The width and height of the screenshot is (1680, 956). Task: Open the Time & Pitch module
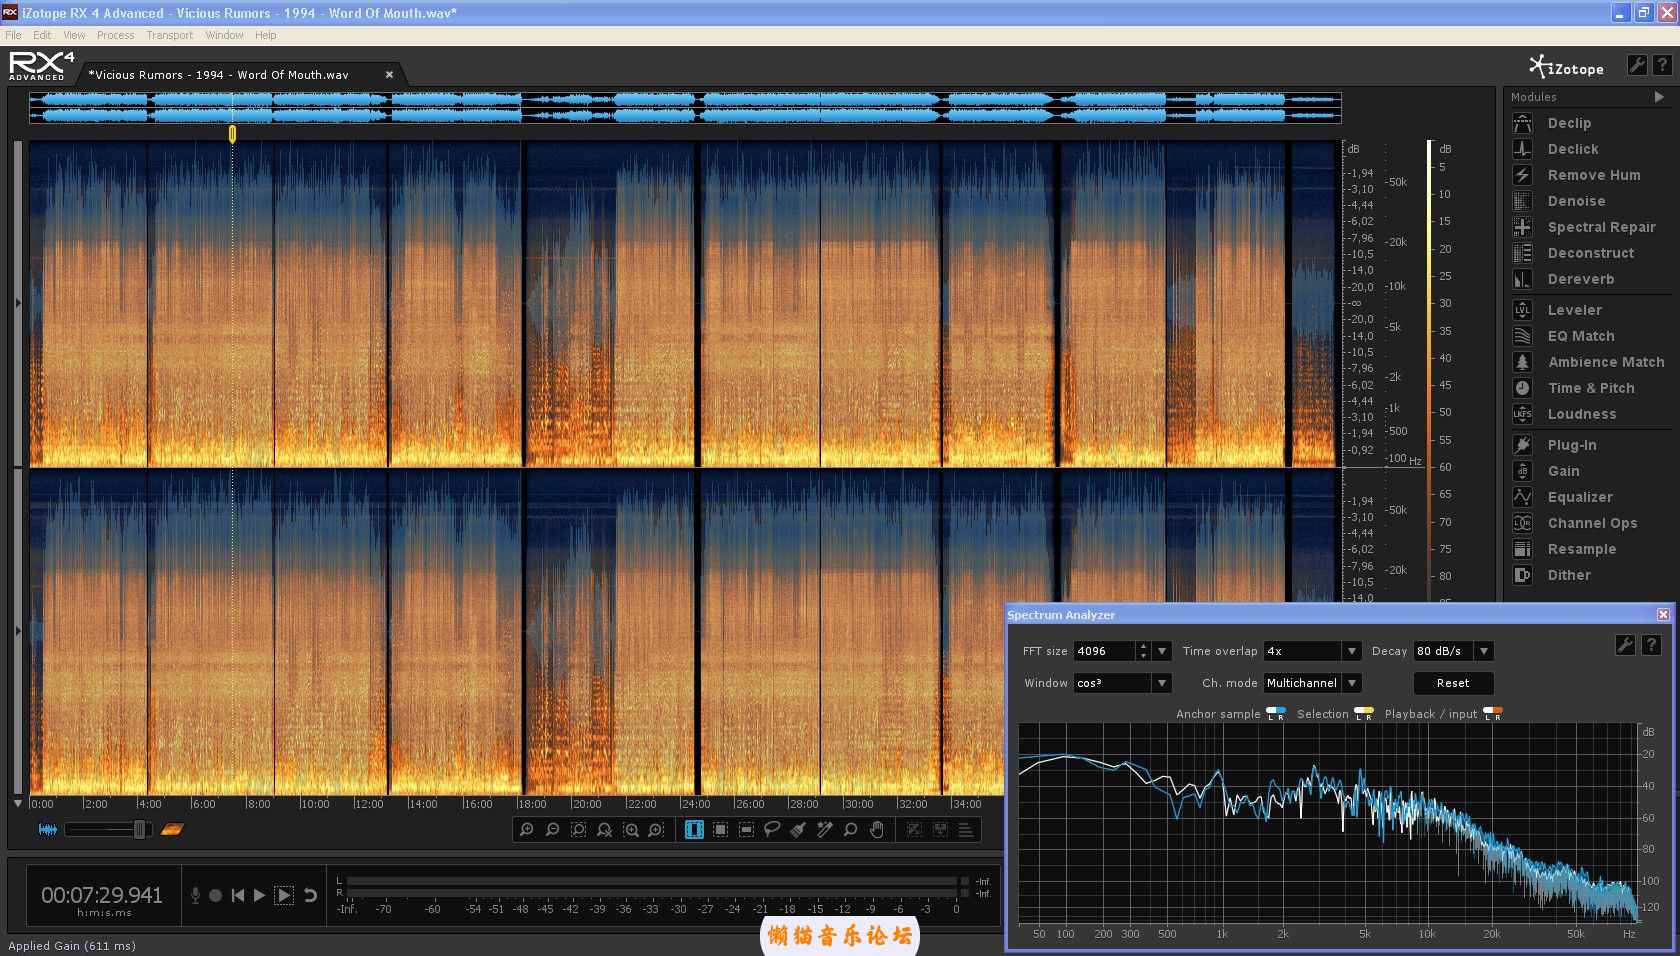click(1590, 388)
